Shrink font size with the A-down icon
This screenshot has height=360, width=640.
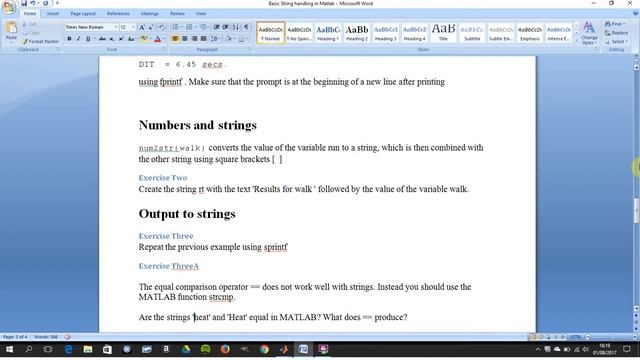(x=151, y=27)
